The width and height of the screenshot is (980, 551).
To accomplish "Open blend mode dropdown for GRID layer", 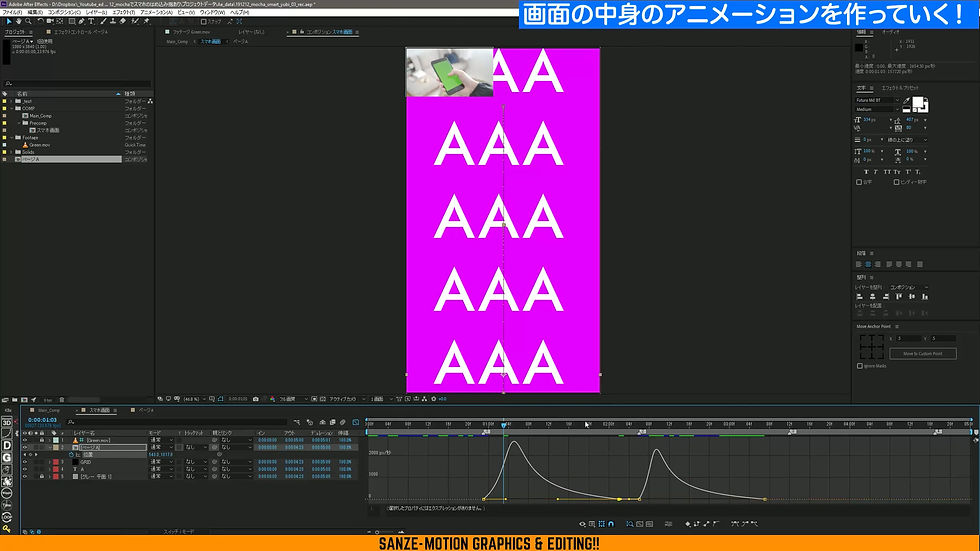I will 161,462.
